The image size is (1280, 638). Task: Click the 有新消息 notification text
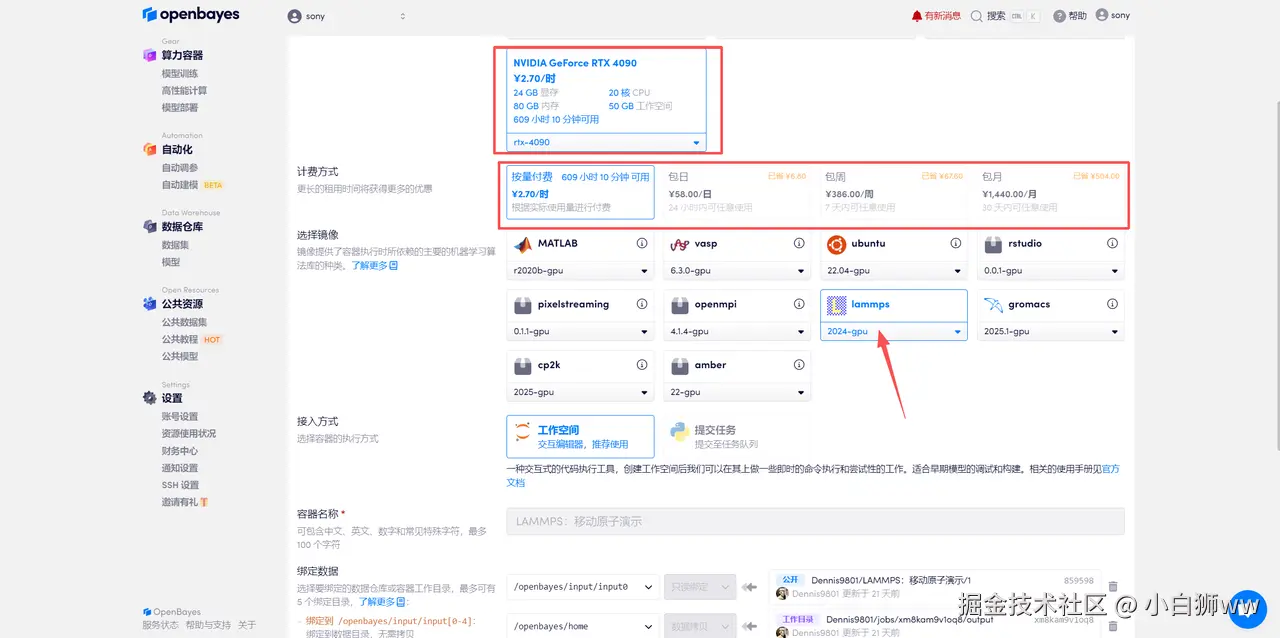(x=943, y=16)
